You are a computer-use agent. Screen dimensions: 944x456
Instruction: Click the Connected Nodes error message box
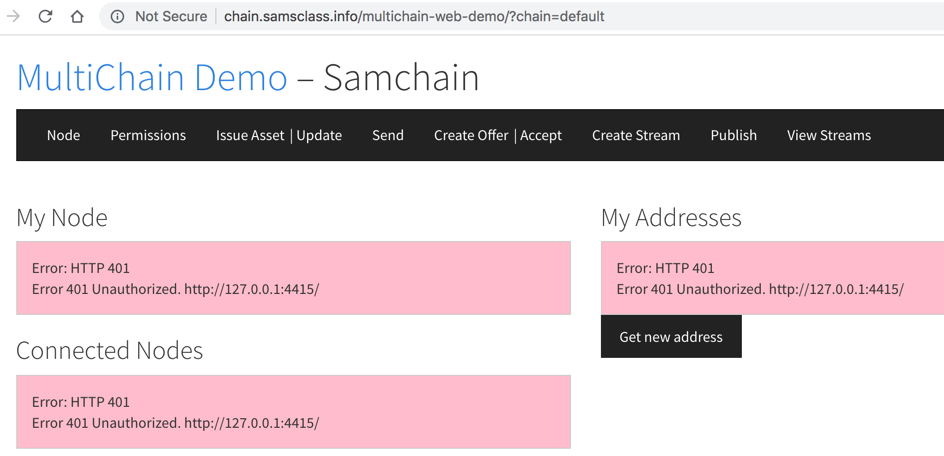(x=293, y=412)
